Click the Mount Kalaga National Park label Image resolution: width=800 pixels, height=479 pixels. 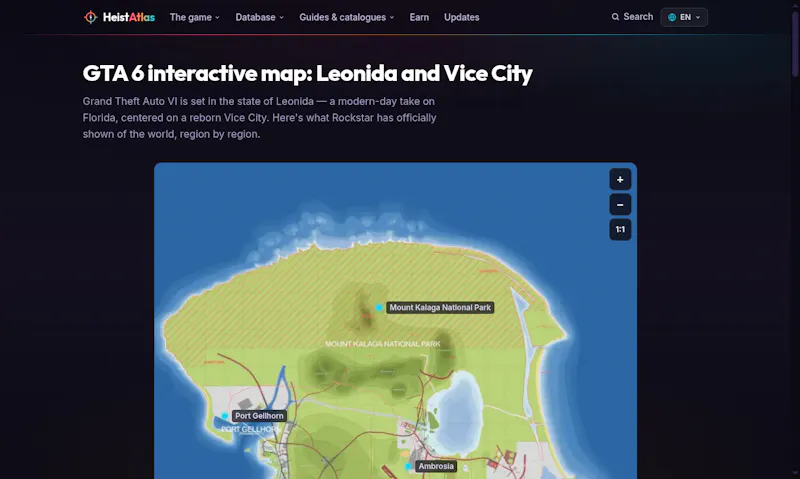(440, 308)
